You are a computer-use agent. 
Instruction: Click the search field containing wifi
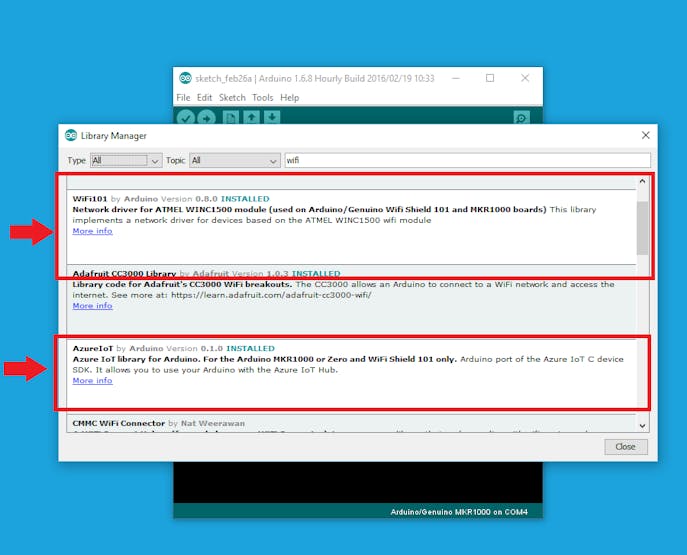coord(467,160)
